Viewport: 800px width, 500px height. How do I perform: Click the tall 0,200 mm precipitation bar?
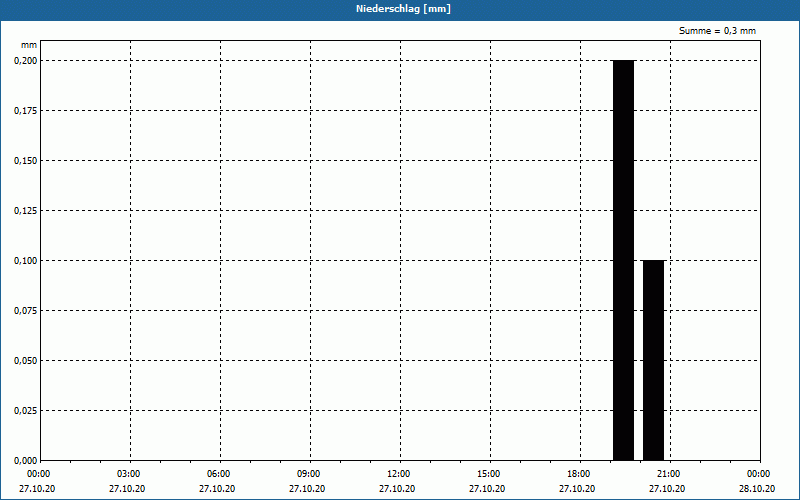(623, 260)
